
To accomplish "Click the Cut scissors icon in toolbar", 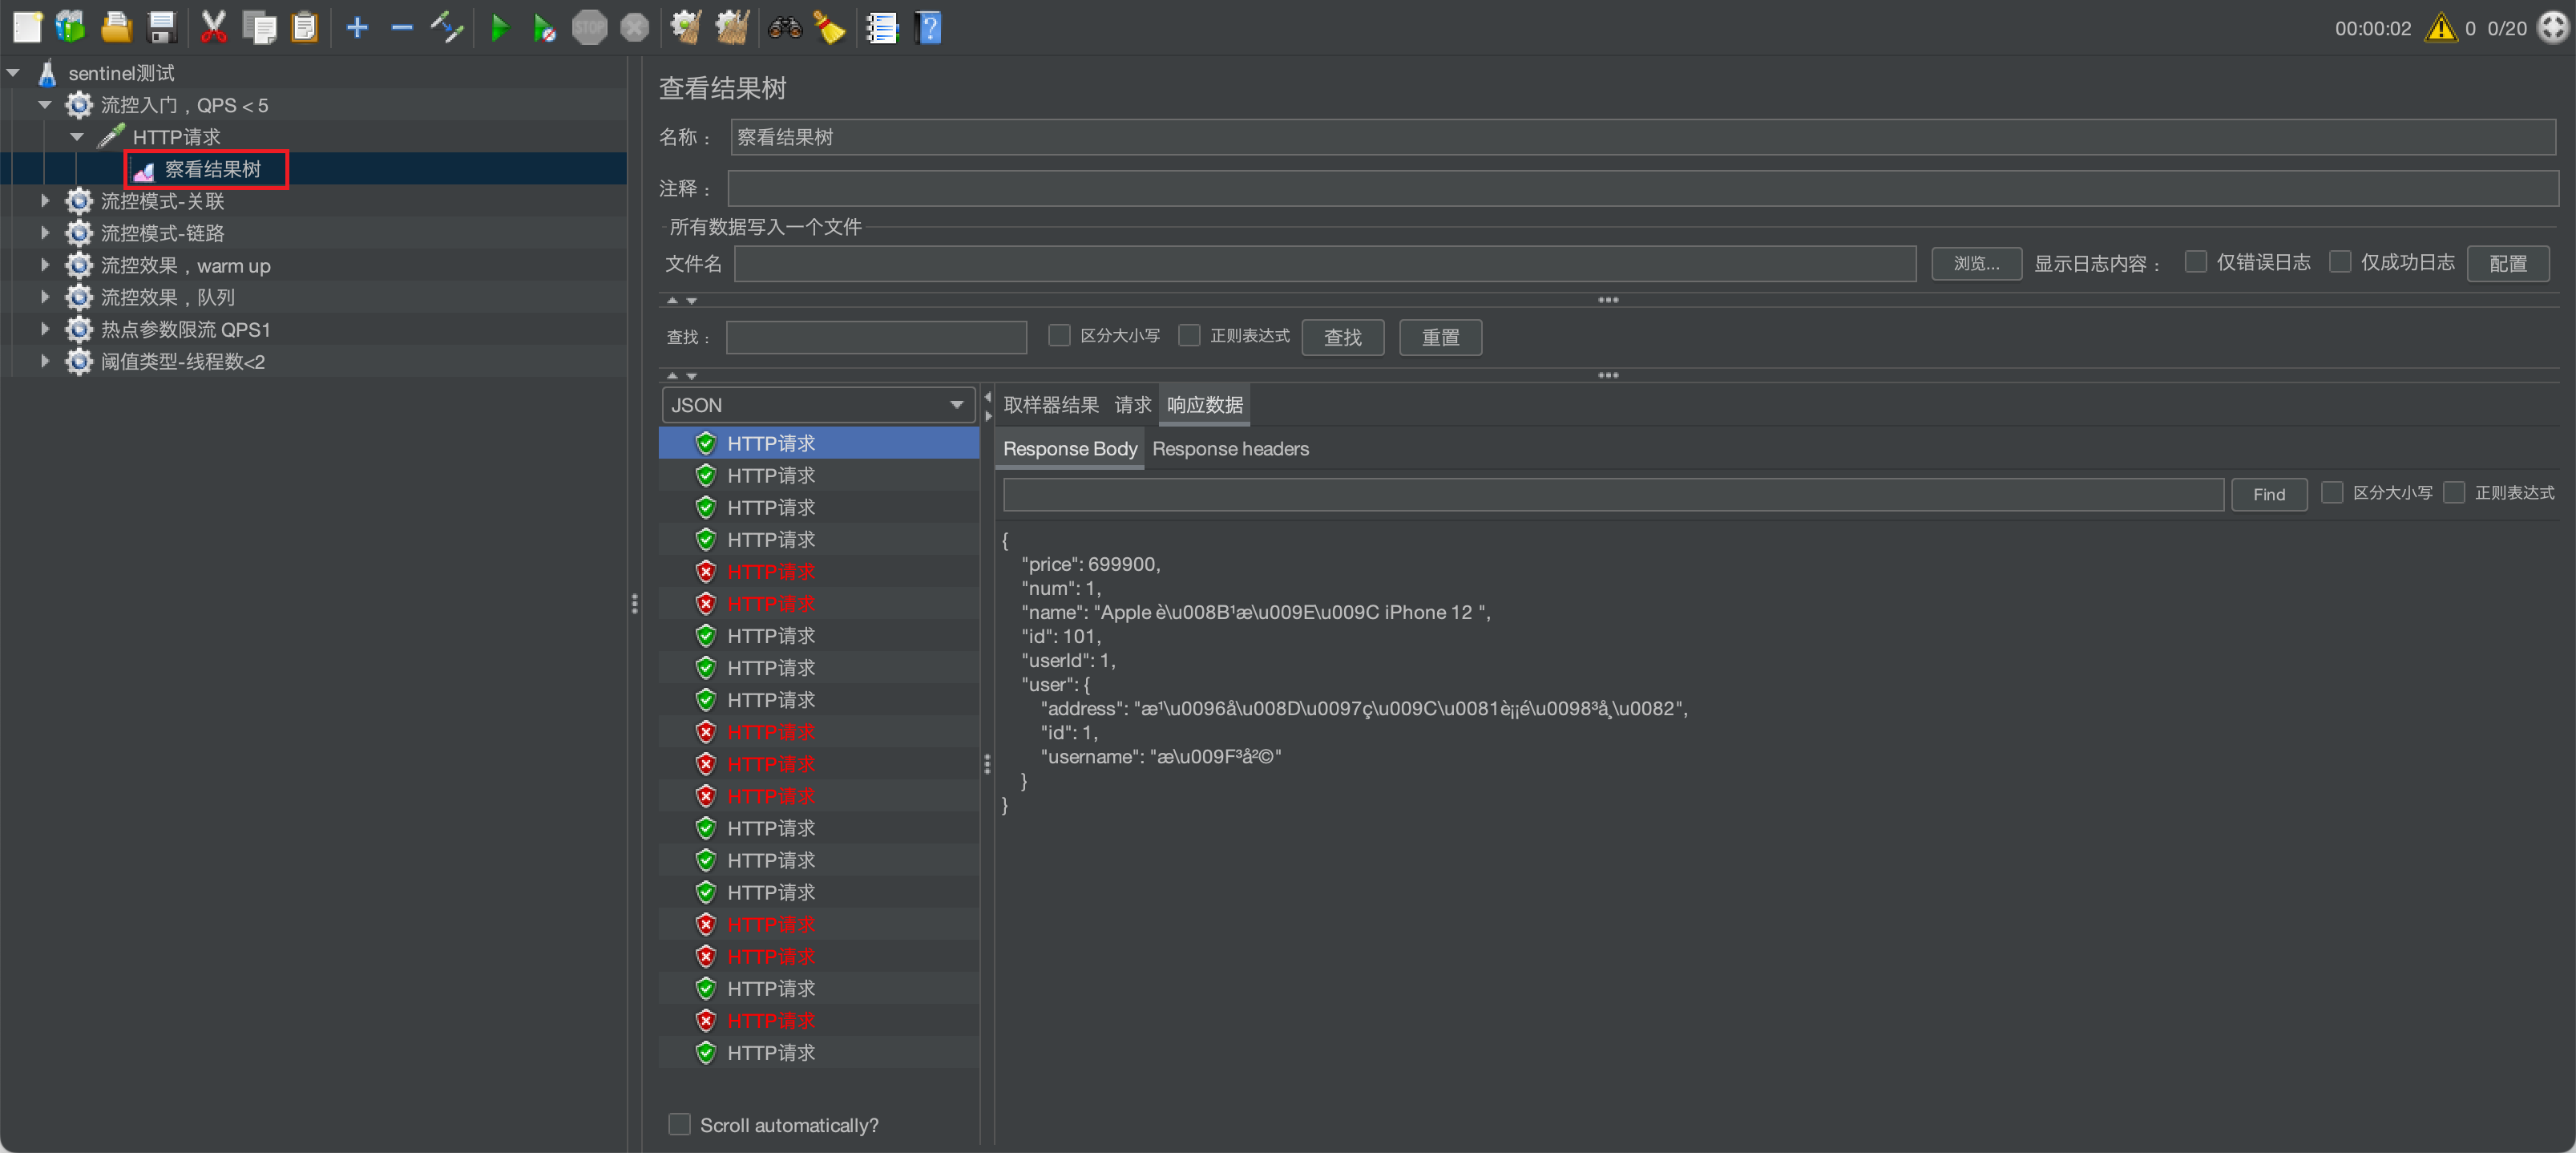I will pos(213,28).
